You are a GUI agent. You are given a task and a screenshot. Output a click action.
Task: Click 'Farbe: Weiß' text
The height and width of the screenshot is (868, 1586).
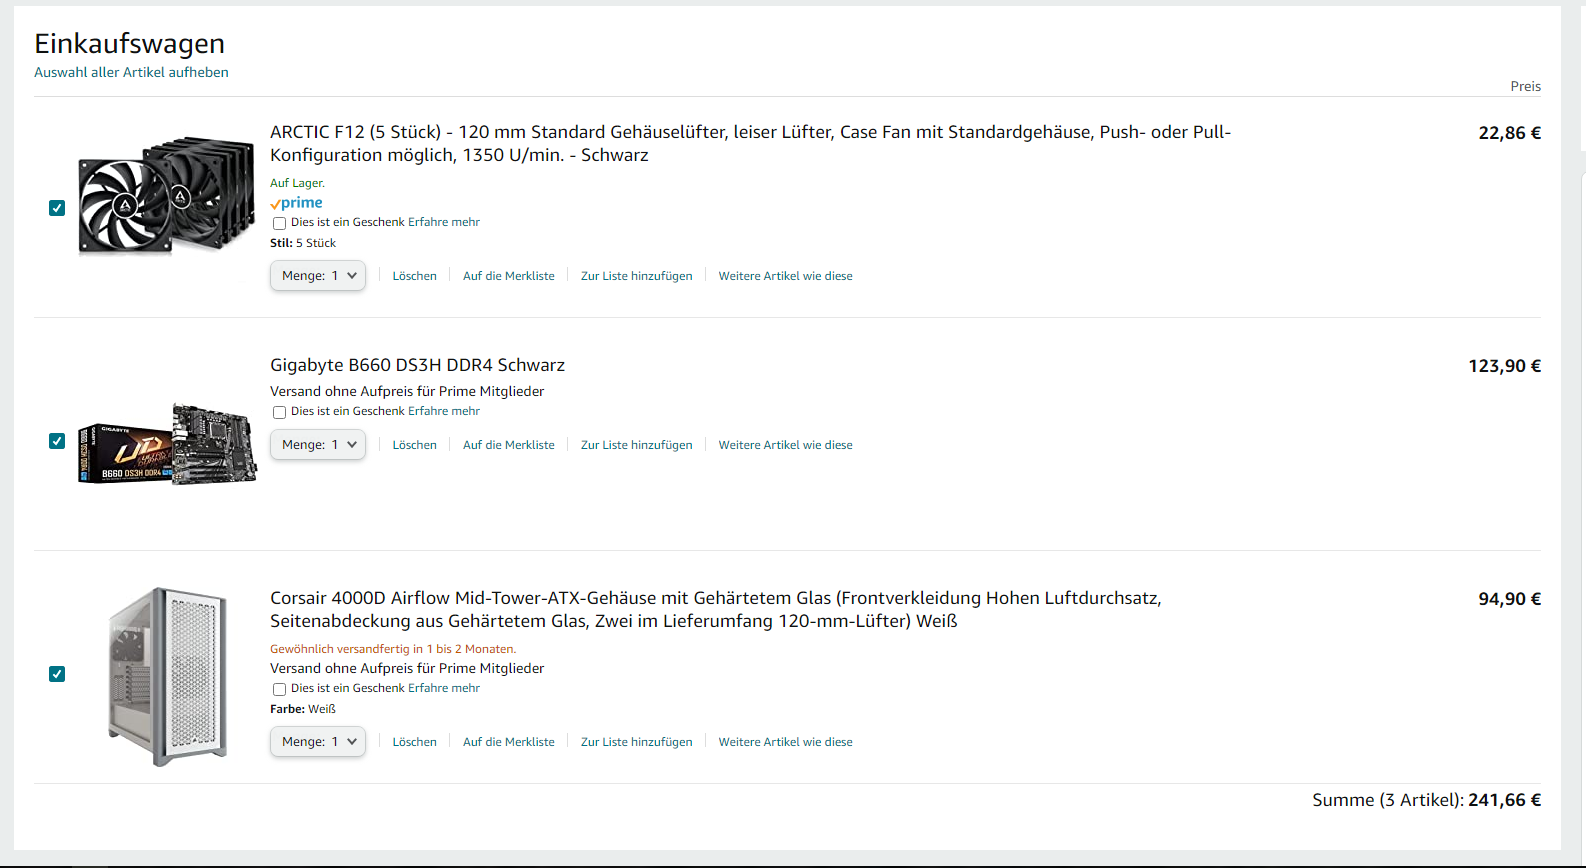(x=303, y=709)
